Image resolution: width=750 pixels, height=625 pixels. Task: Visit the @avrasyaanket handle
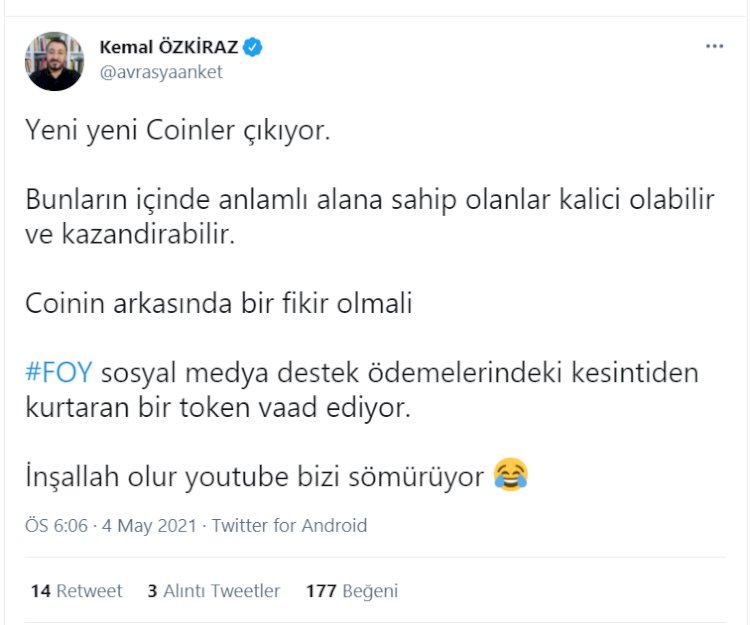pos(161,72)
